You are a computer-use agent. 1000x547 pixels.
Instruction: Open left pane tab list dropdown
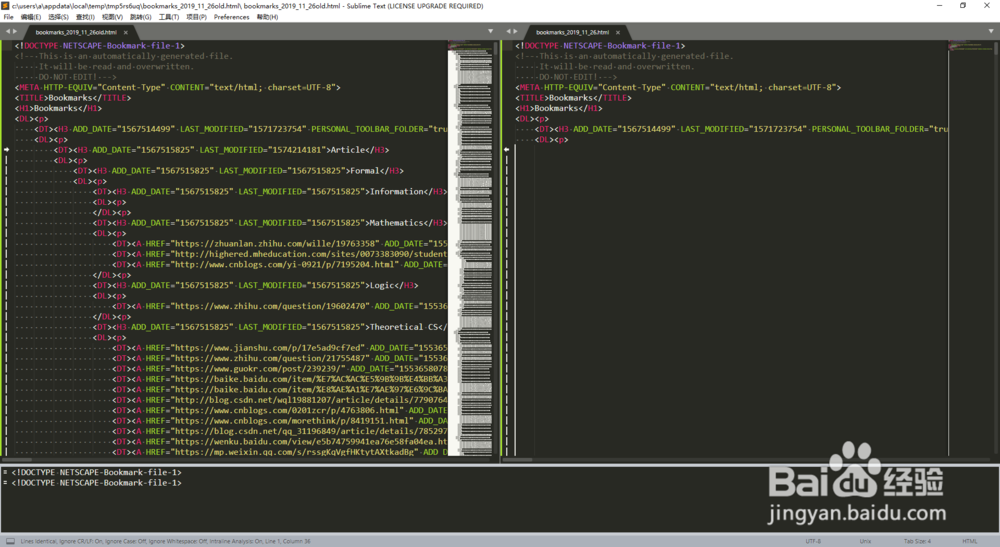pos(490,31)
